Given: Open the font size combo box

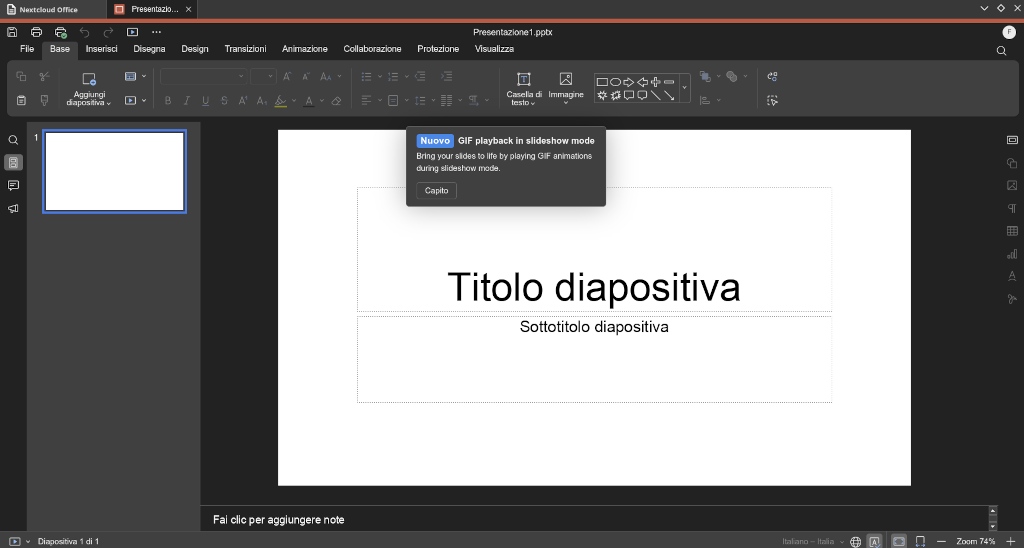Looking at the screenshot, I should pyautogui.click(x=263, y=76).
